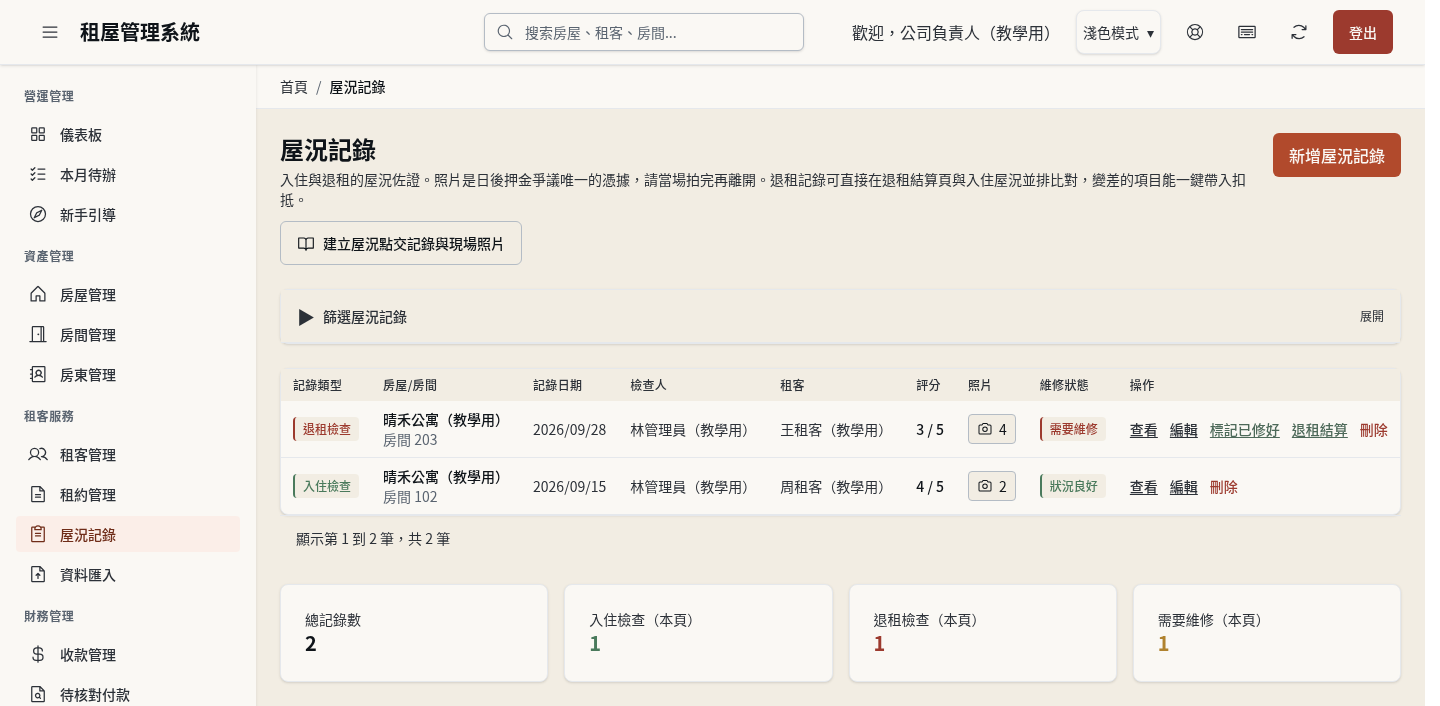Click the 總記錄數 summary card
Image resolution: width=1440 pixels, height=706 pixels.
coord(414,633)
